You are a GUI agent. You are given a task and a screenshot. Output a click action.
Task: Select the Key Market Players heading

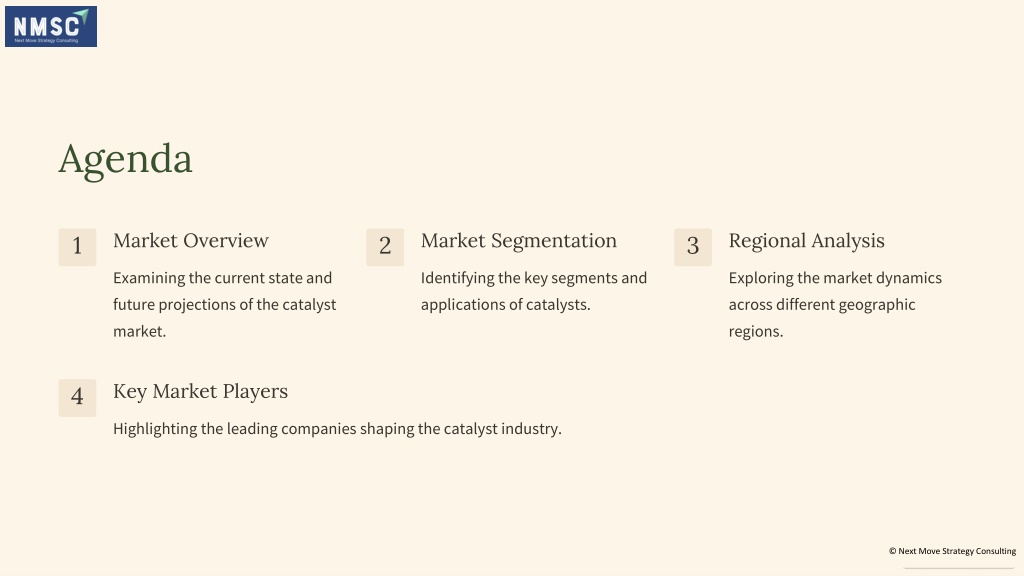[x=200, y=391]
